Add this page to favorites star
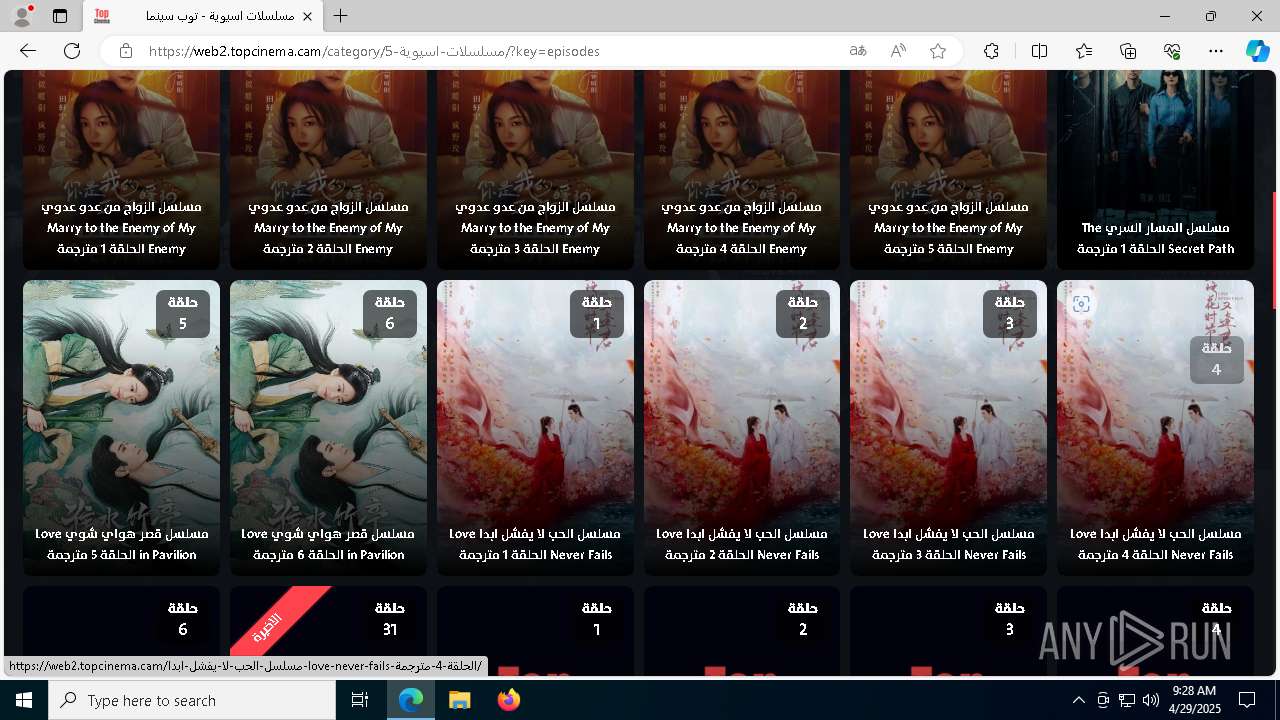Screen dimensions: 1280x720 click(x=938, y=51)
